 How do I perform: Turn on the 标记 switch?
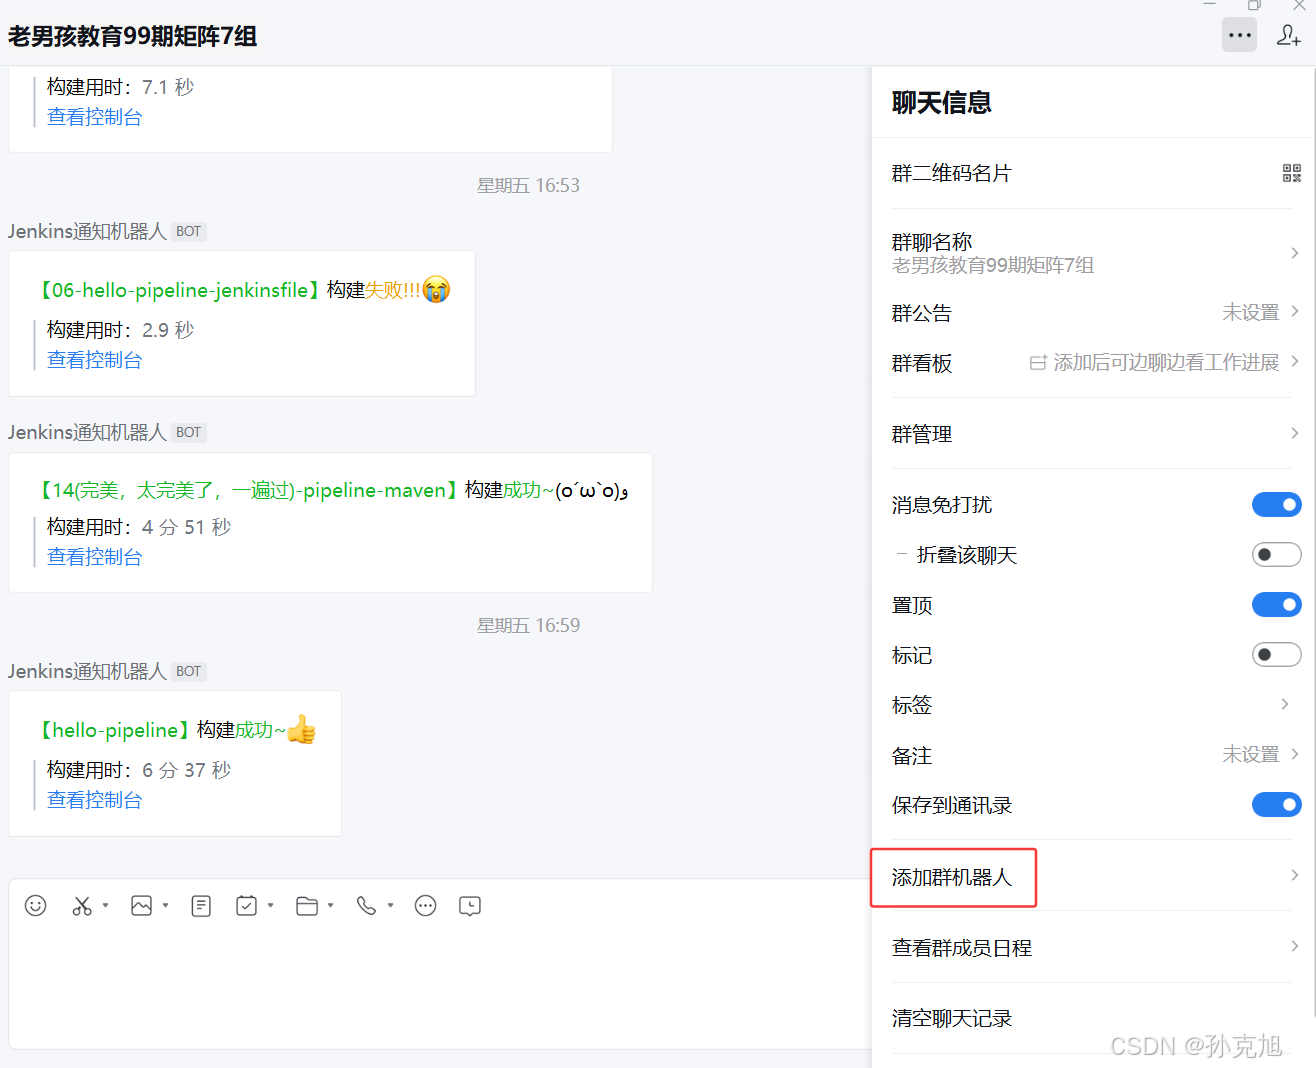(x=1277, y=655)
